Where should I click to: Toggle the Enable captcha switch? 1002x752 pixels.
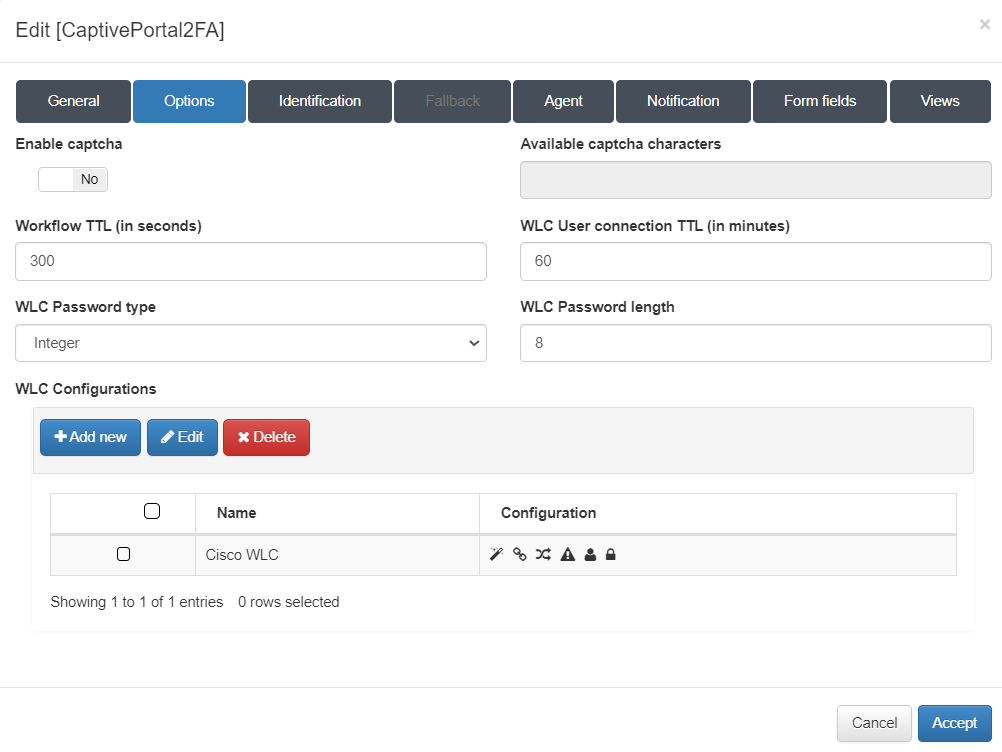coord(73,179)
